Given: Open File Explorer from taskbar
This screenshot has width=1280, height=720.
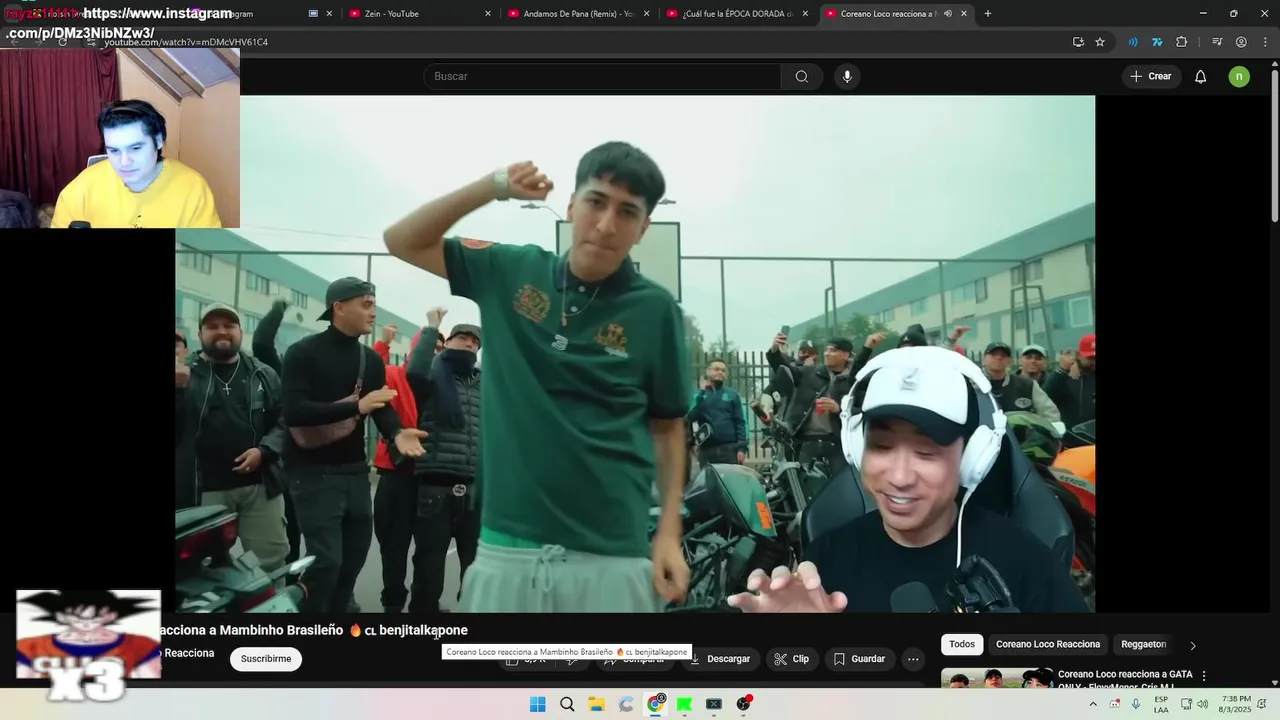Looking at the screenshot, I should (596, 704).
